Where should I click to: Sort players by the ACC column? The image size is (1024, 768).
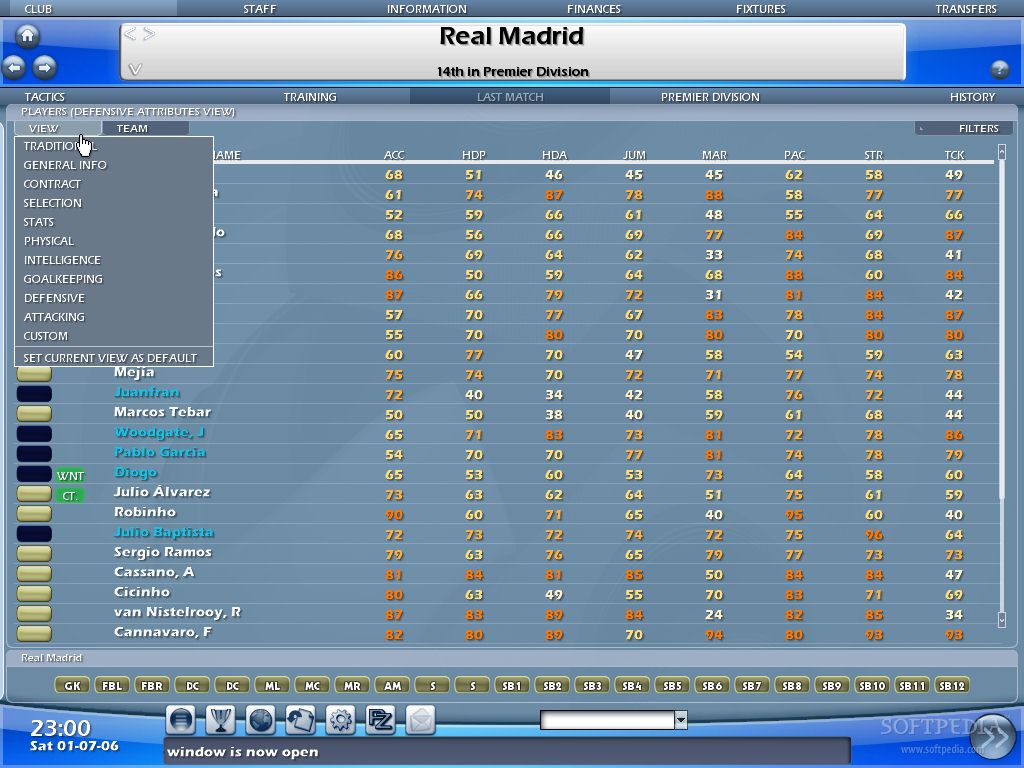click(394, 155)
